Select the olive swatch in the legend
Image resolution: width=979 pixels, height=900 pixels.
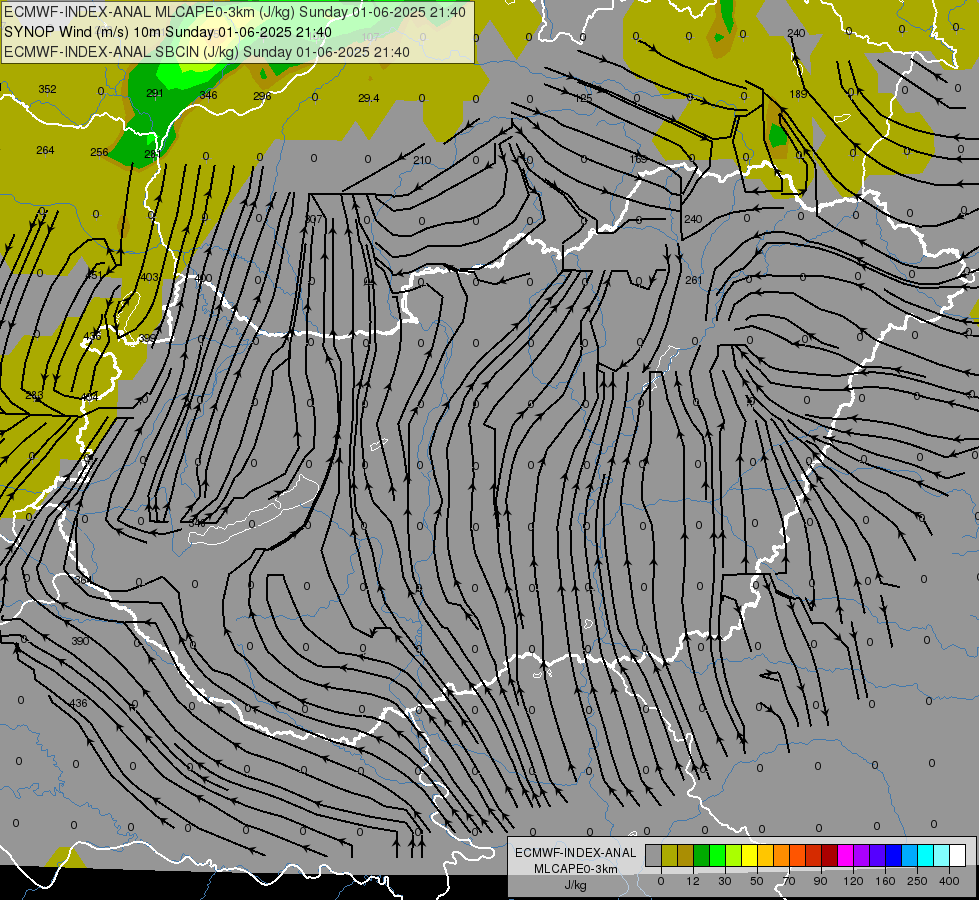coord(669,855)
